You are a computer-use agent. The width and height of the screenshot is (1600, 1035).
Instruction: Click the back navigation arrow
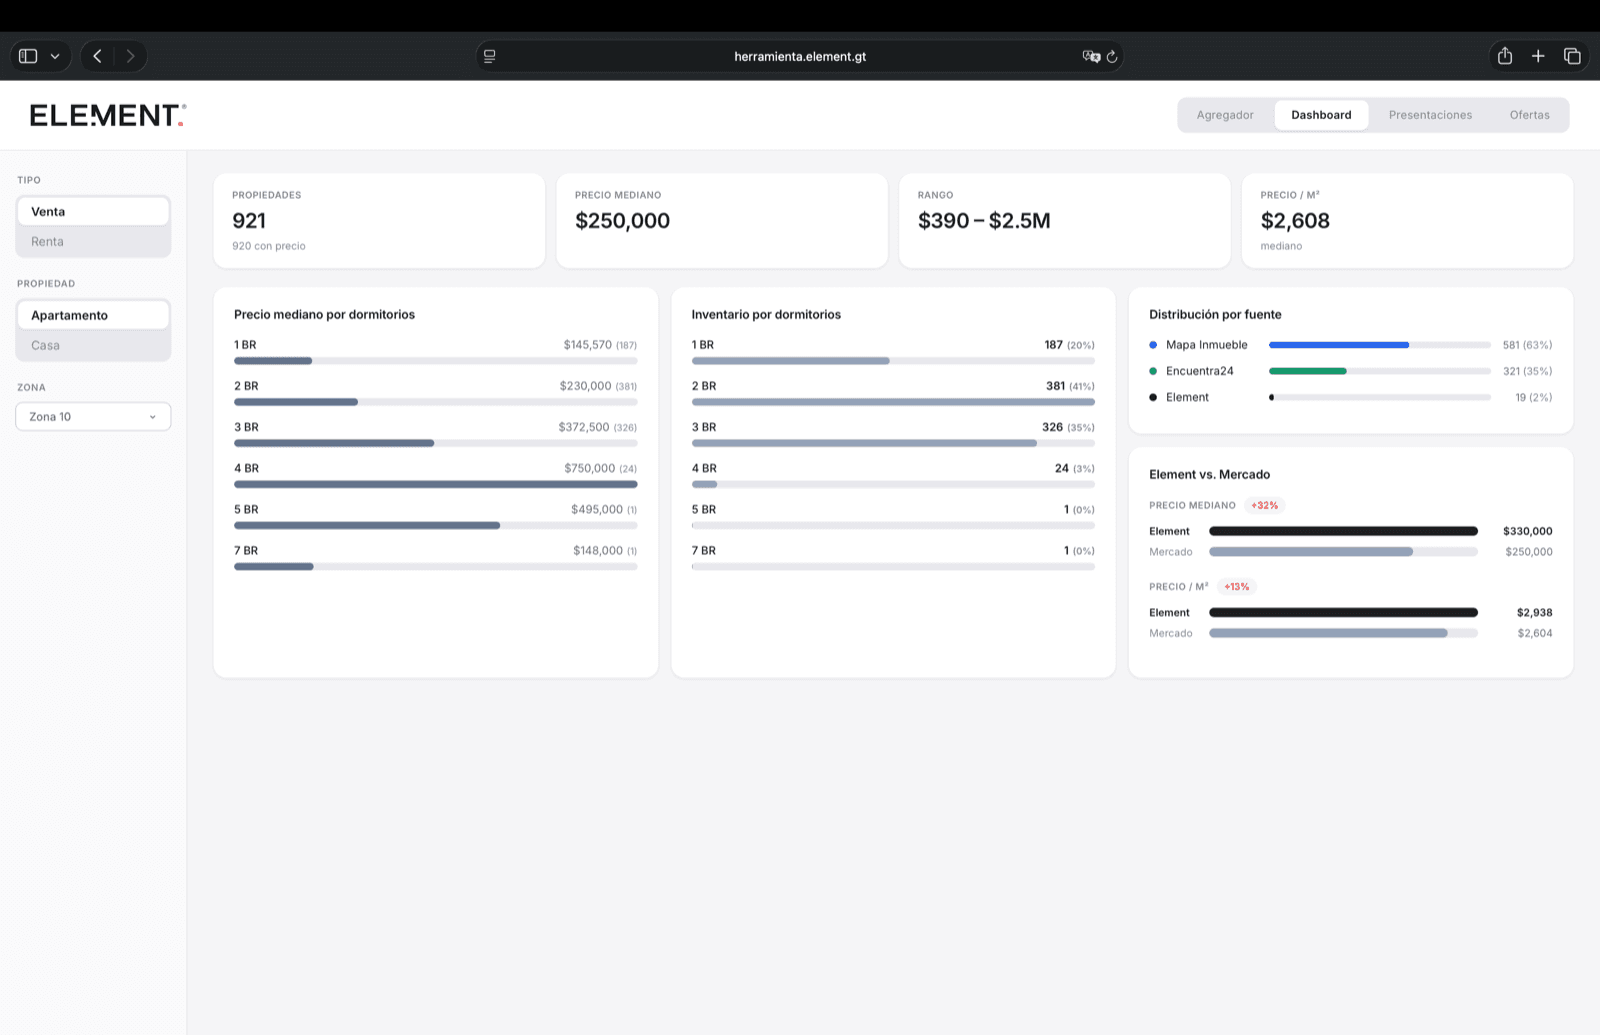97,56
